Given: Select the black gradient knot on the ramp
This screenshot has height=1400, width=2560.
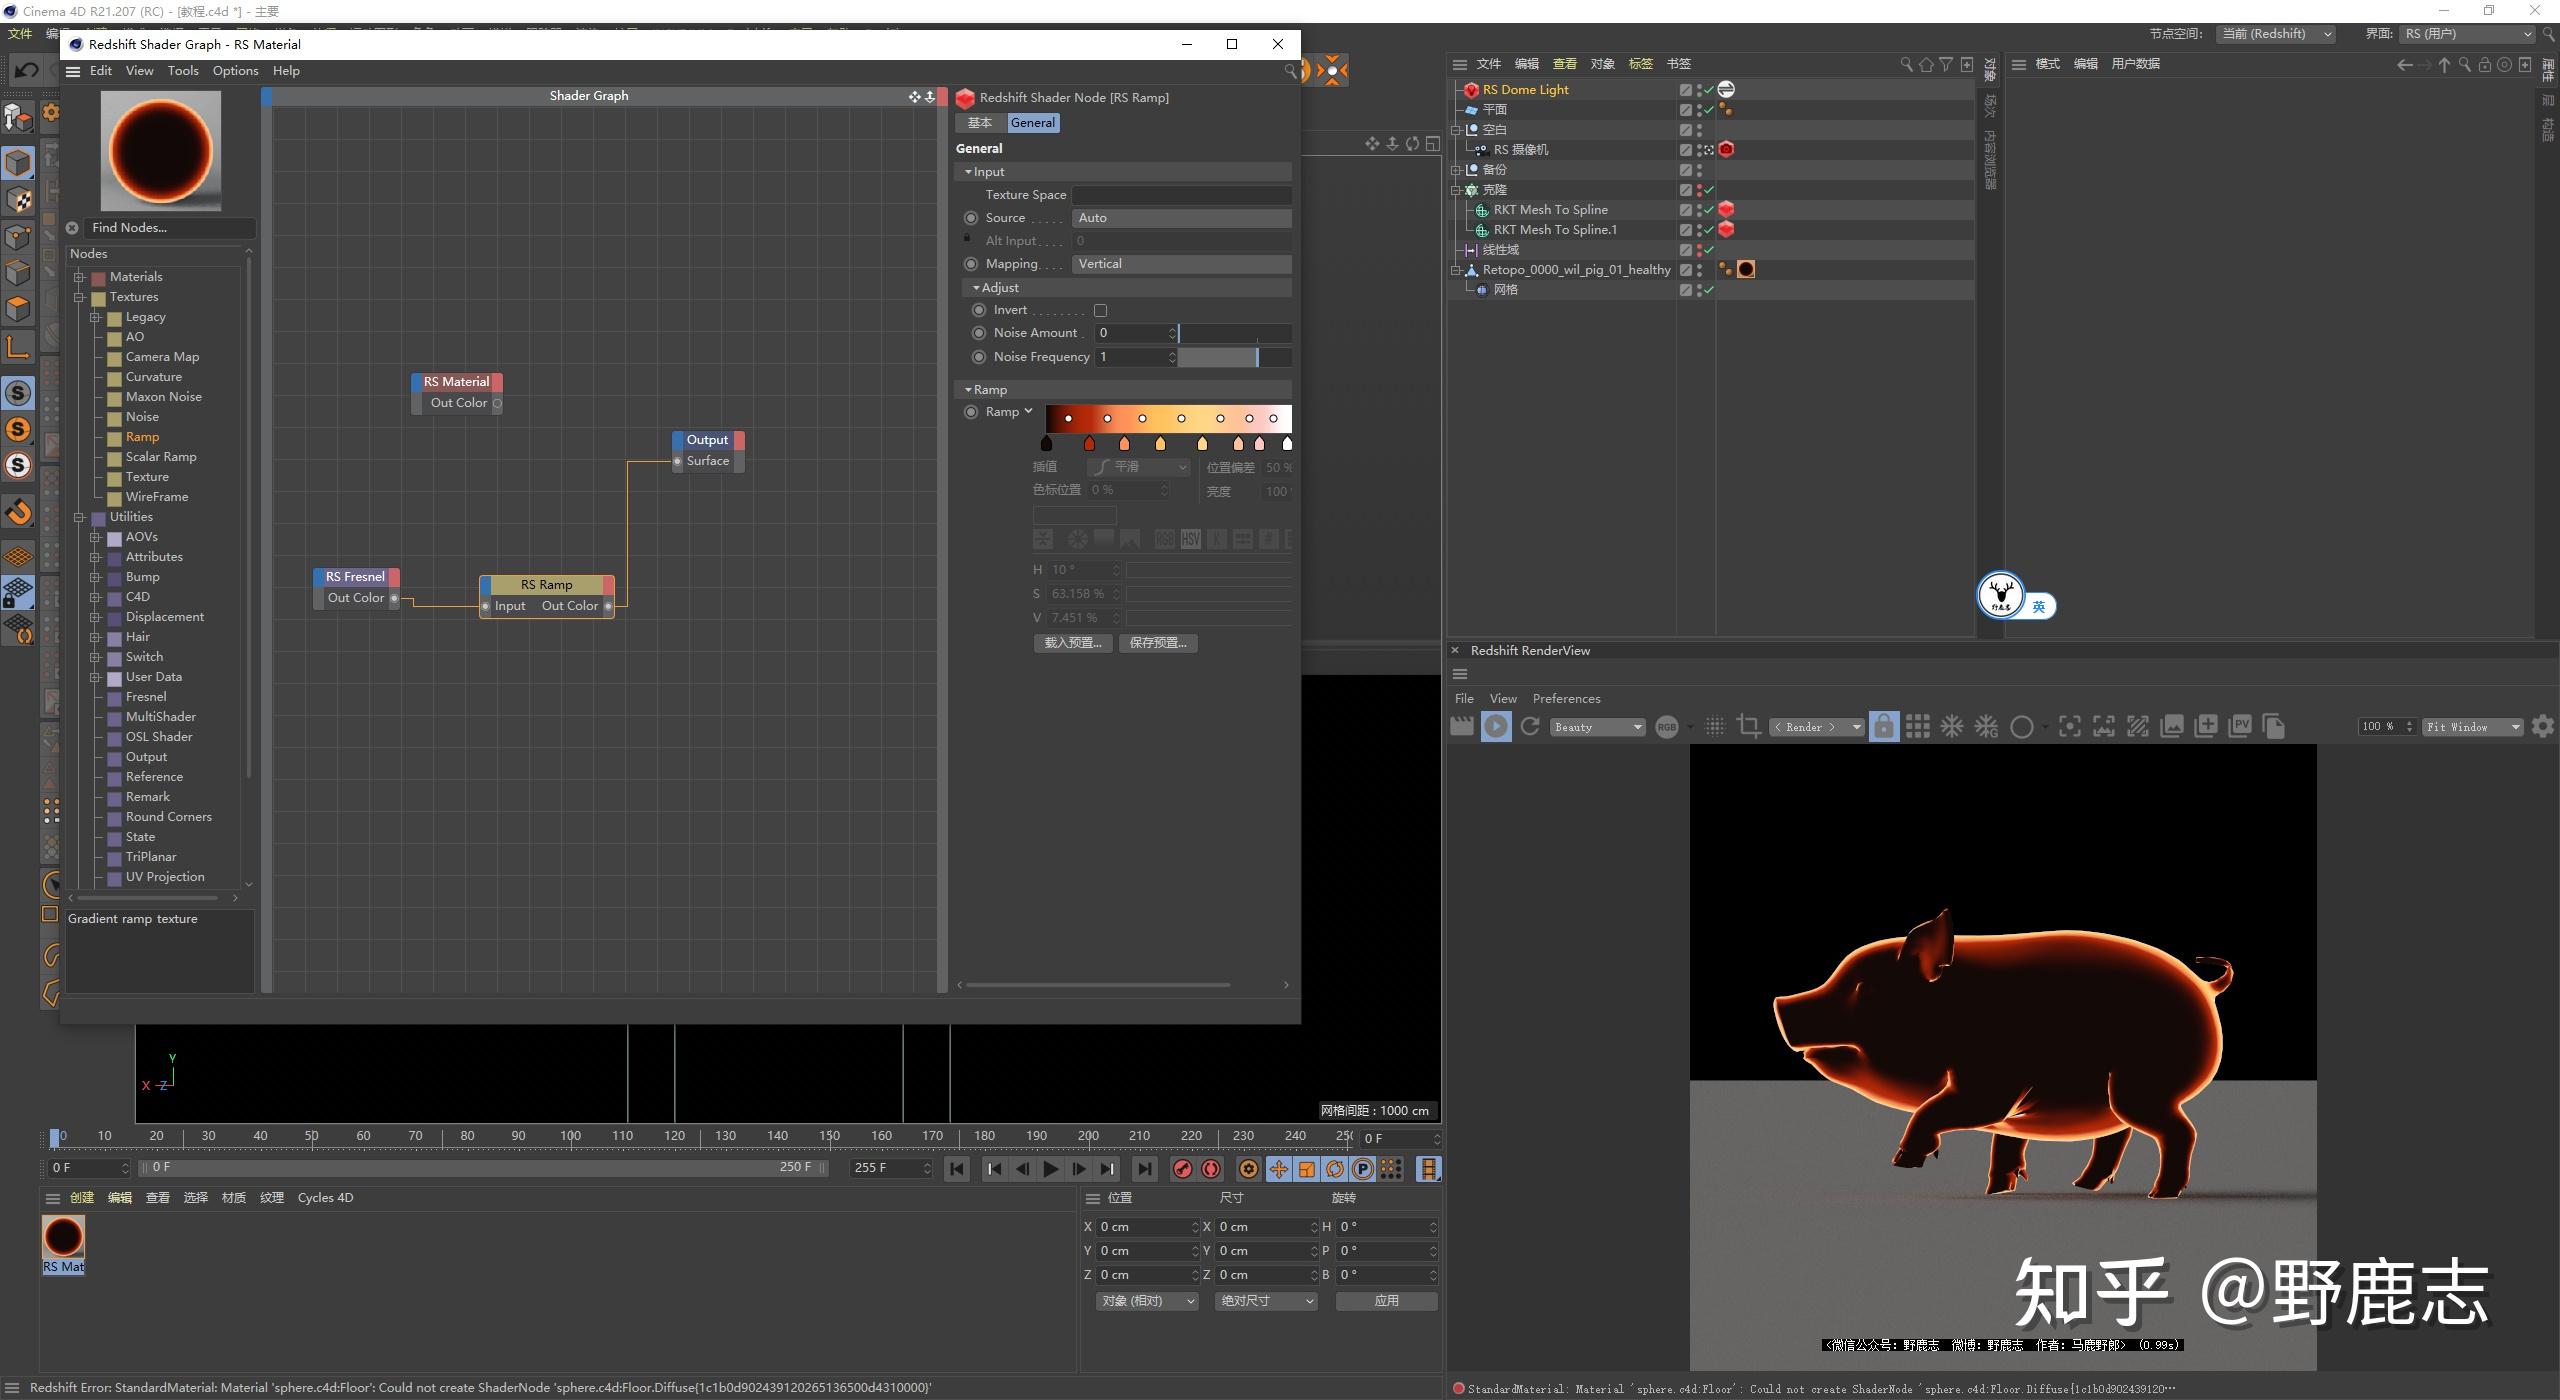Looking at the screenshot, I should tap(1047, 444).
